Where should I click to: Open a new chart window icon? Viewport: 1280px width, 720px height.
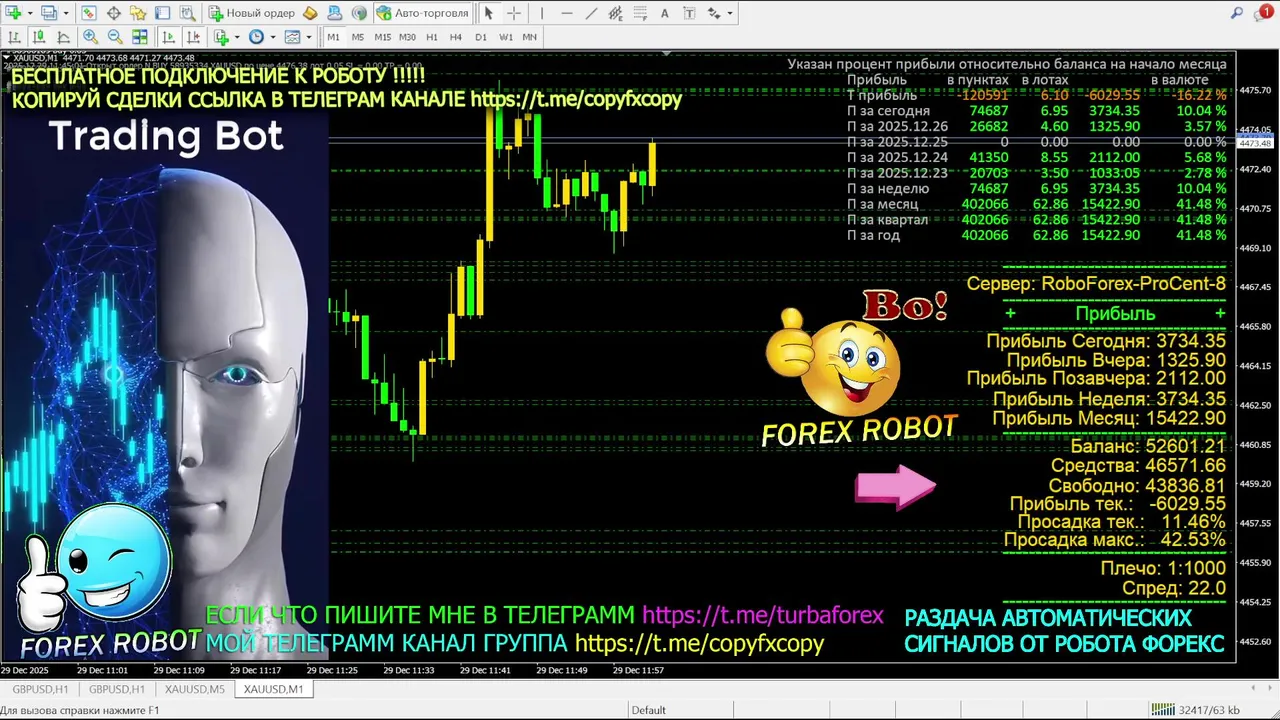pos(13,13)
